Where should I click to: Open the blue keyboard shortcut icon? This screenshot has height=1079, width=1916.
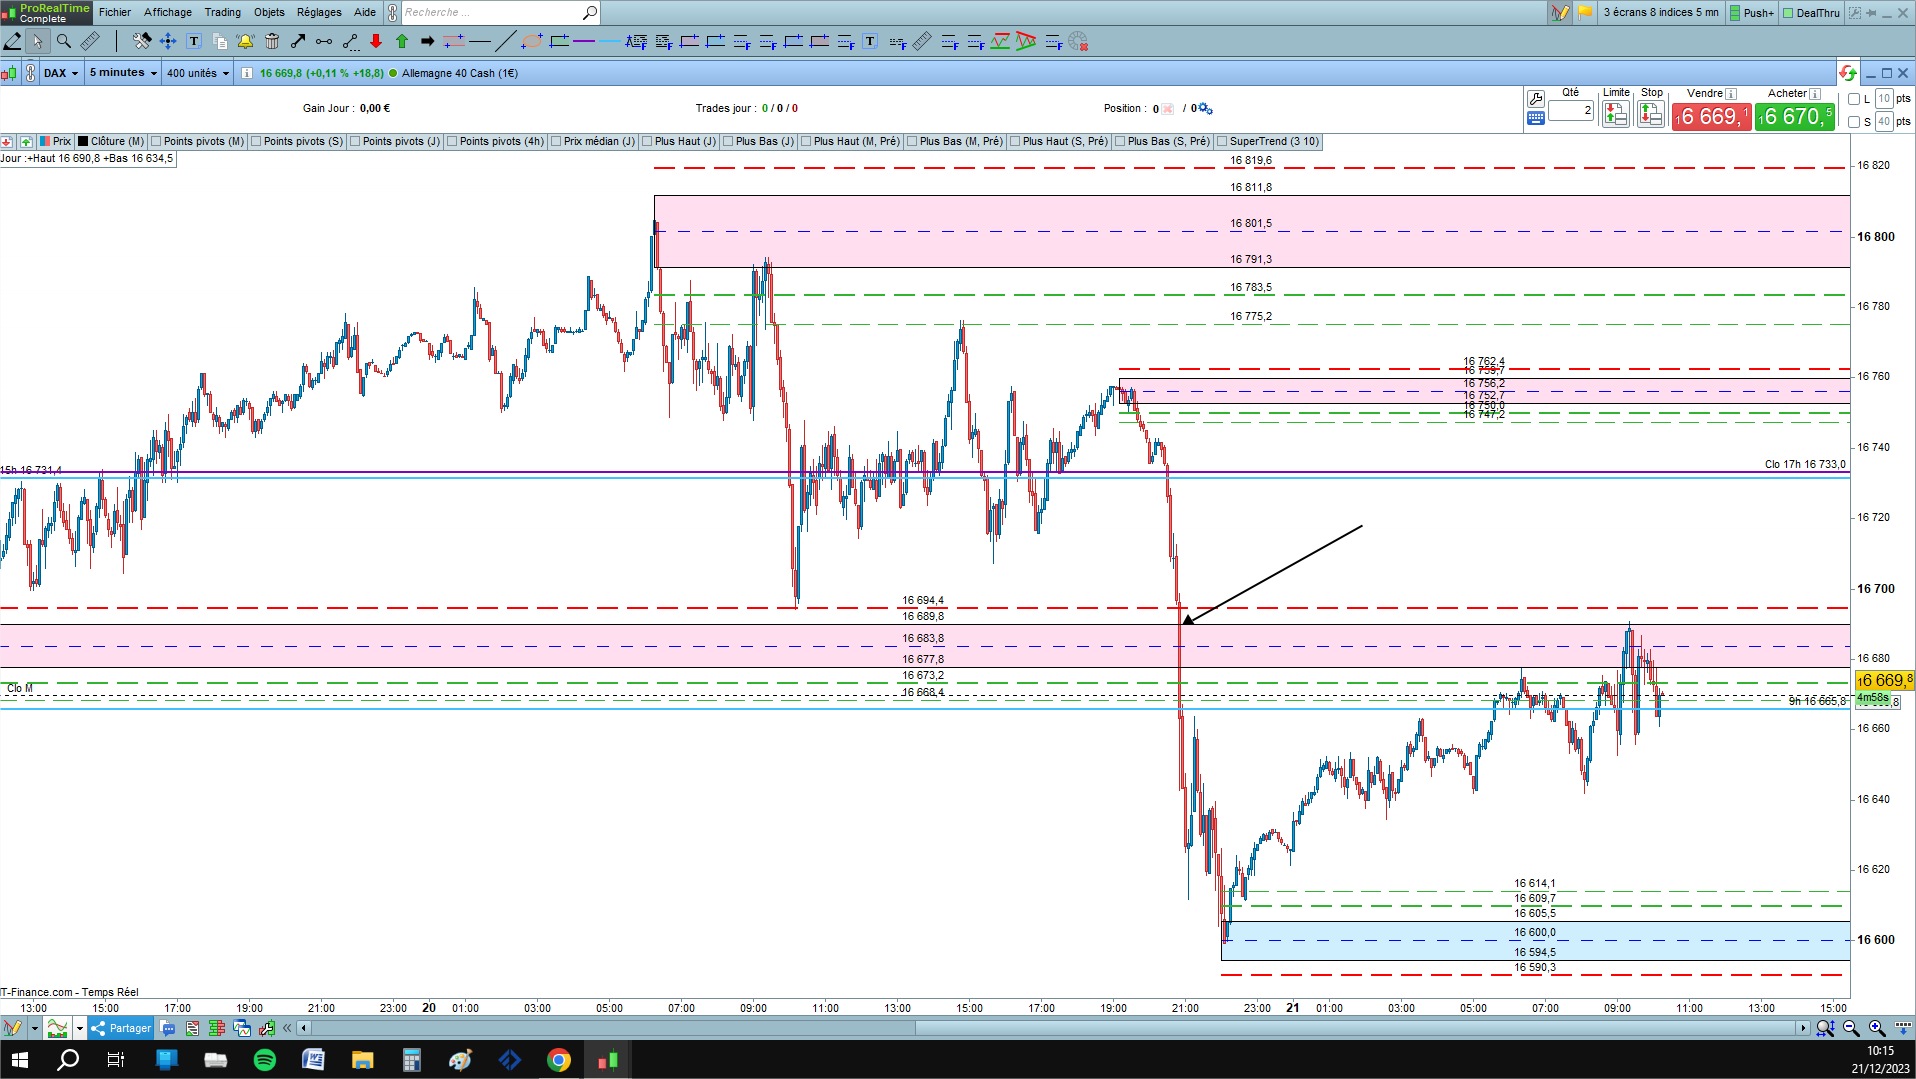tap(1536, 118)
